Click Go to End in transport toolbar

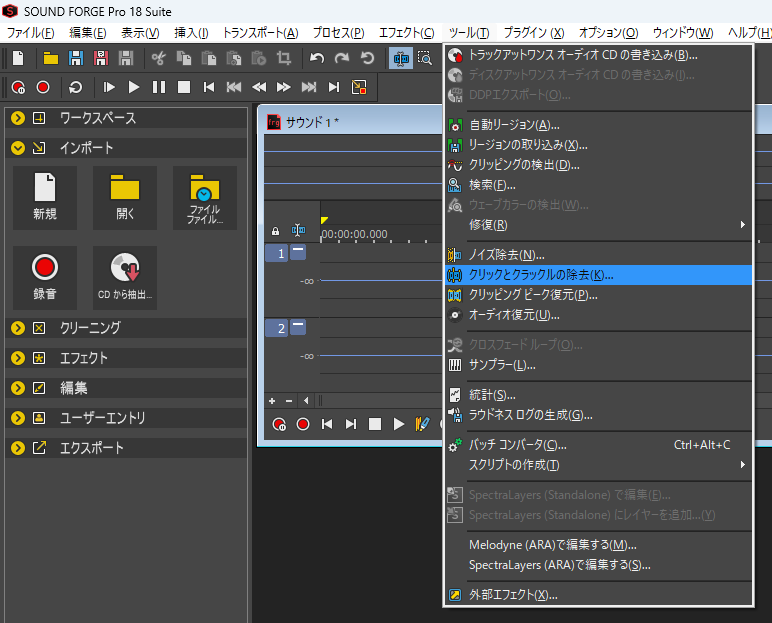point(334,87)
